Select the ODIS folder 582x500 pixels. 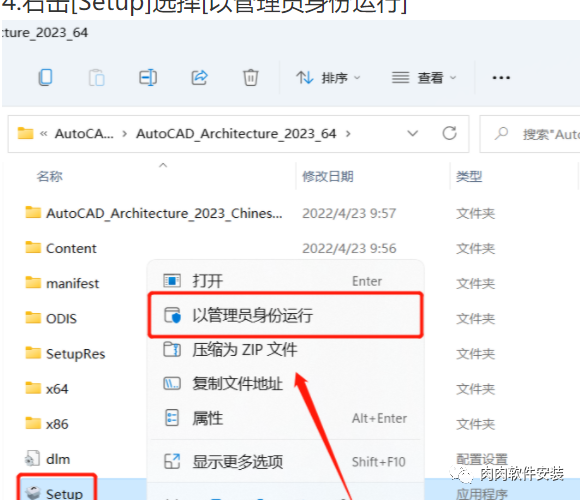click(61, 318)
